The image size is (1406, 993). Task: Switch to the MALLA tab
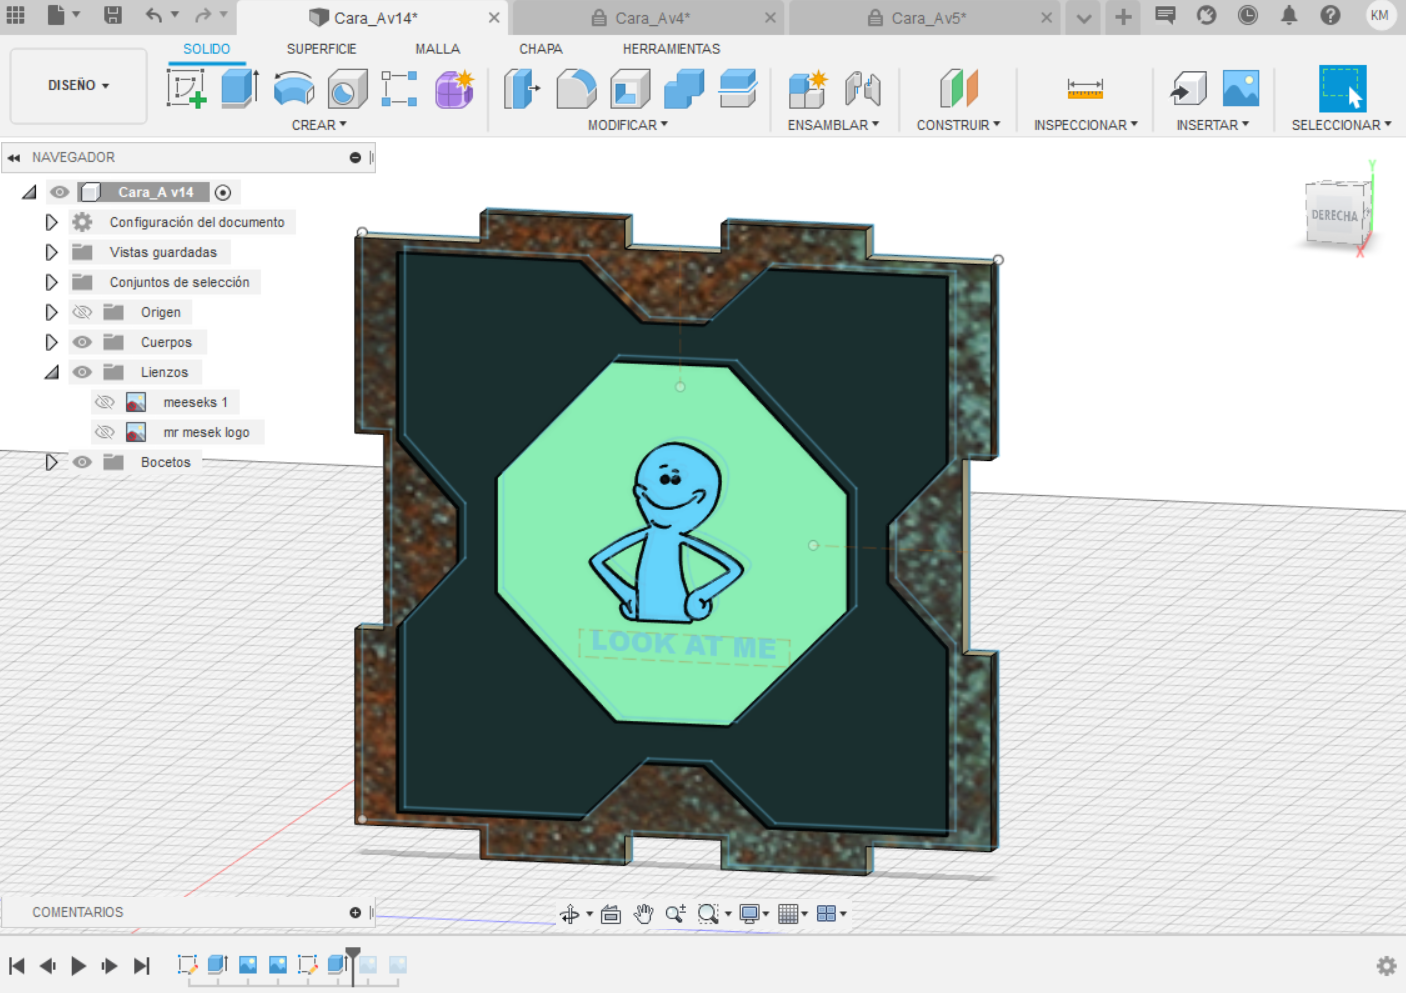[x=437, y=48]
